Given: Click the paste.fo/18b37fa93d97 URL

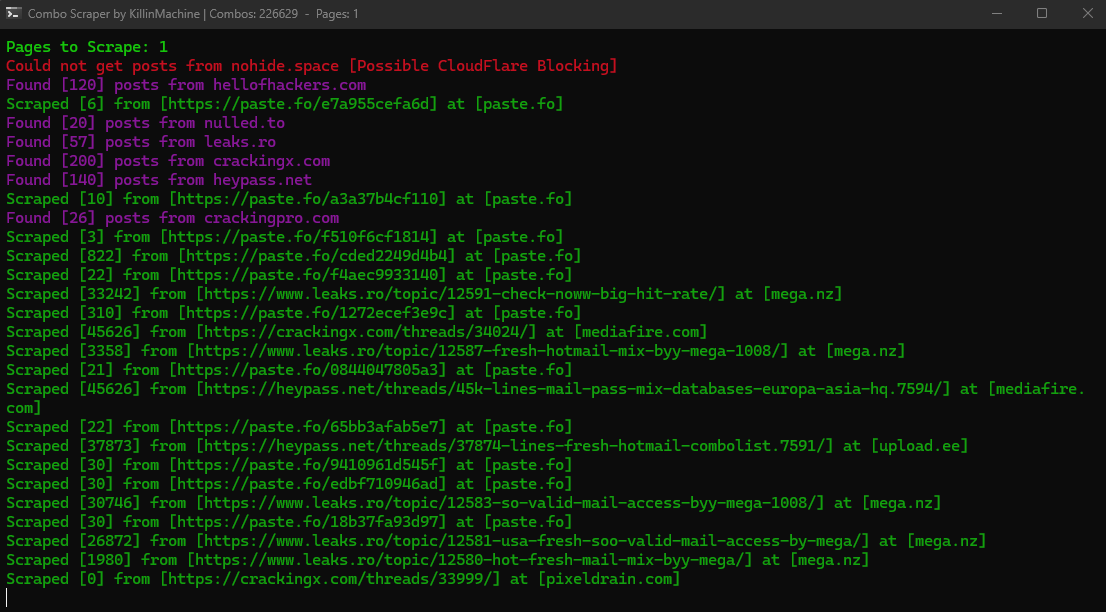Looking at the screenshot, I should [308, 522].
